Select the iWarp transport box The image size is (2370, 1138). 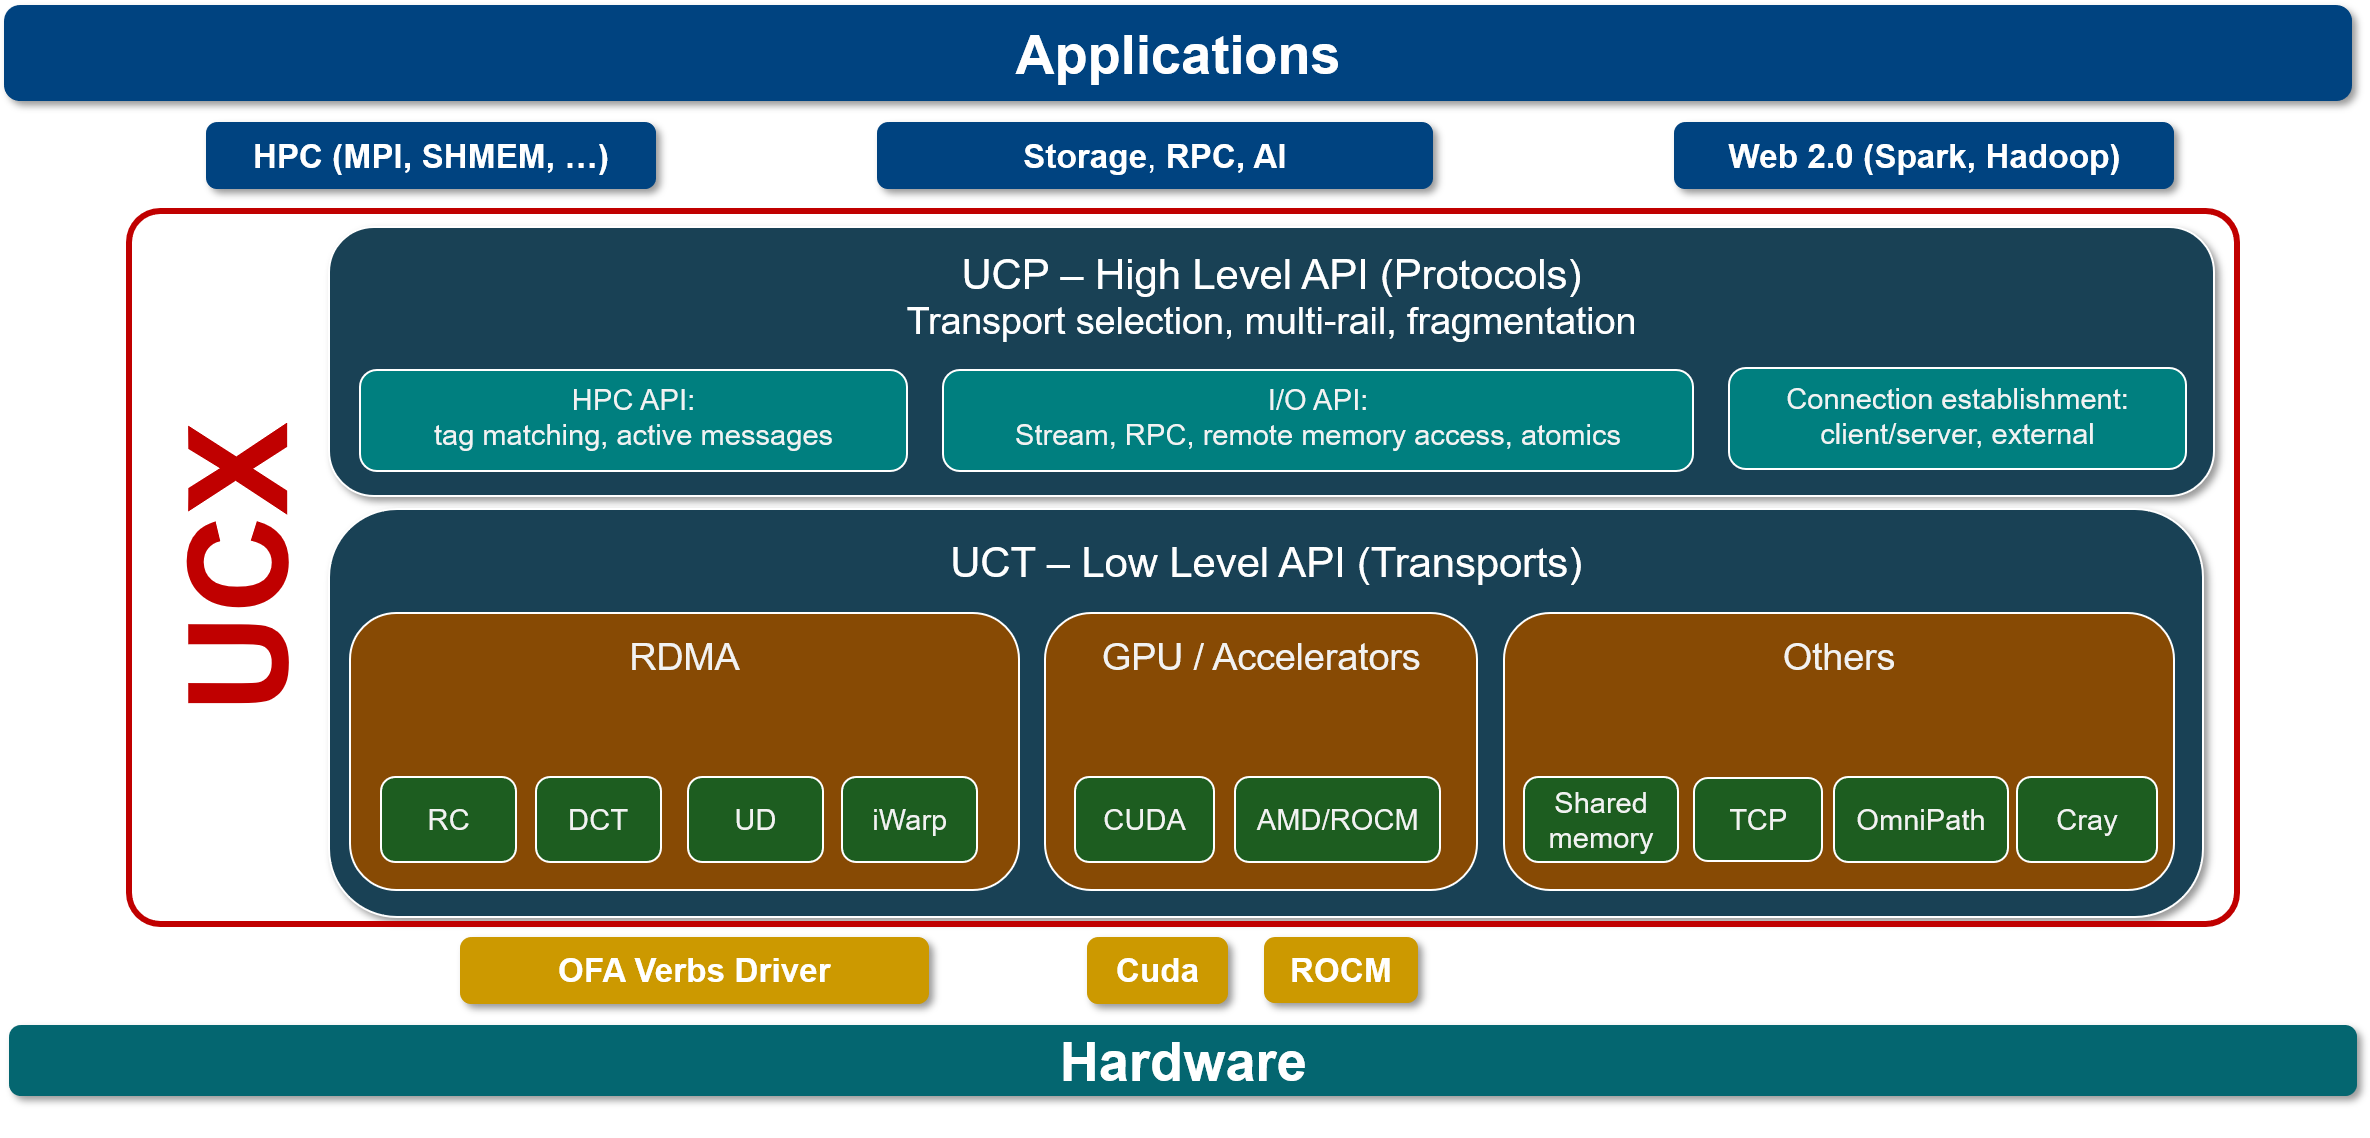[909, 819]
